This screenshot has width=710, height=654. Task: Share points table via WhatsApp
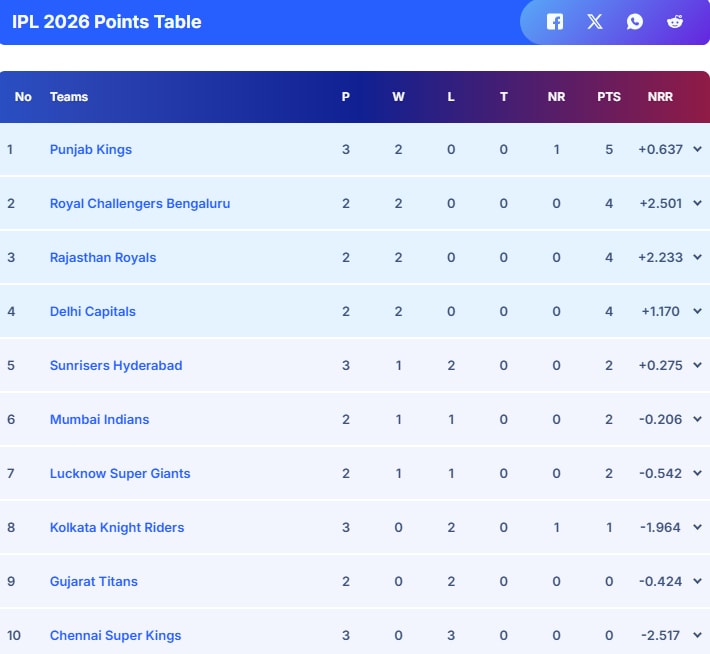[x=635, y=22]
